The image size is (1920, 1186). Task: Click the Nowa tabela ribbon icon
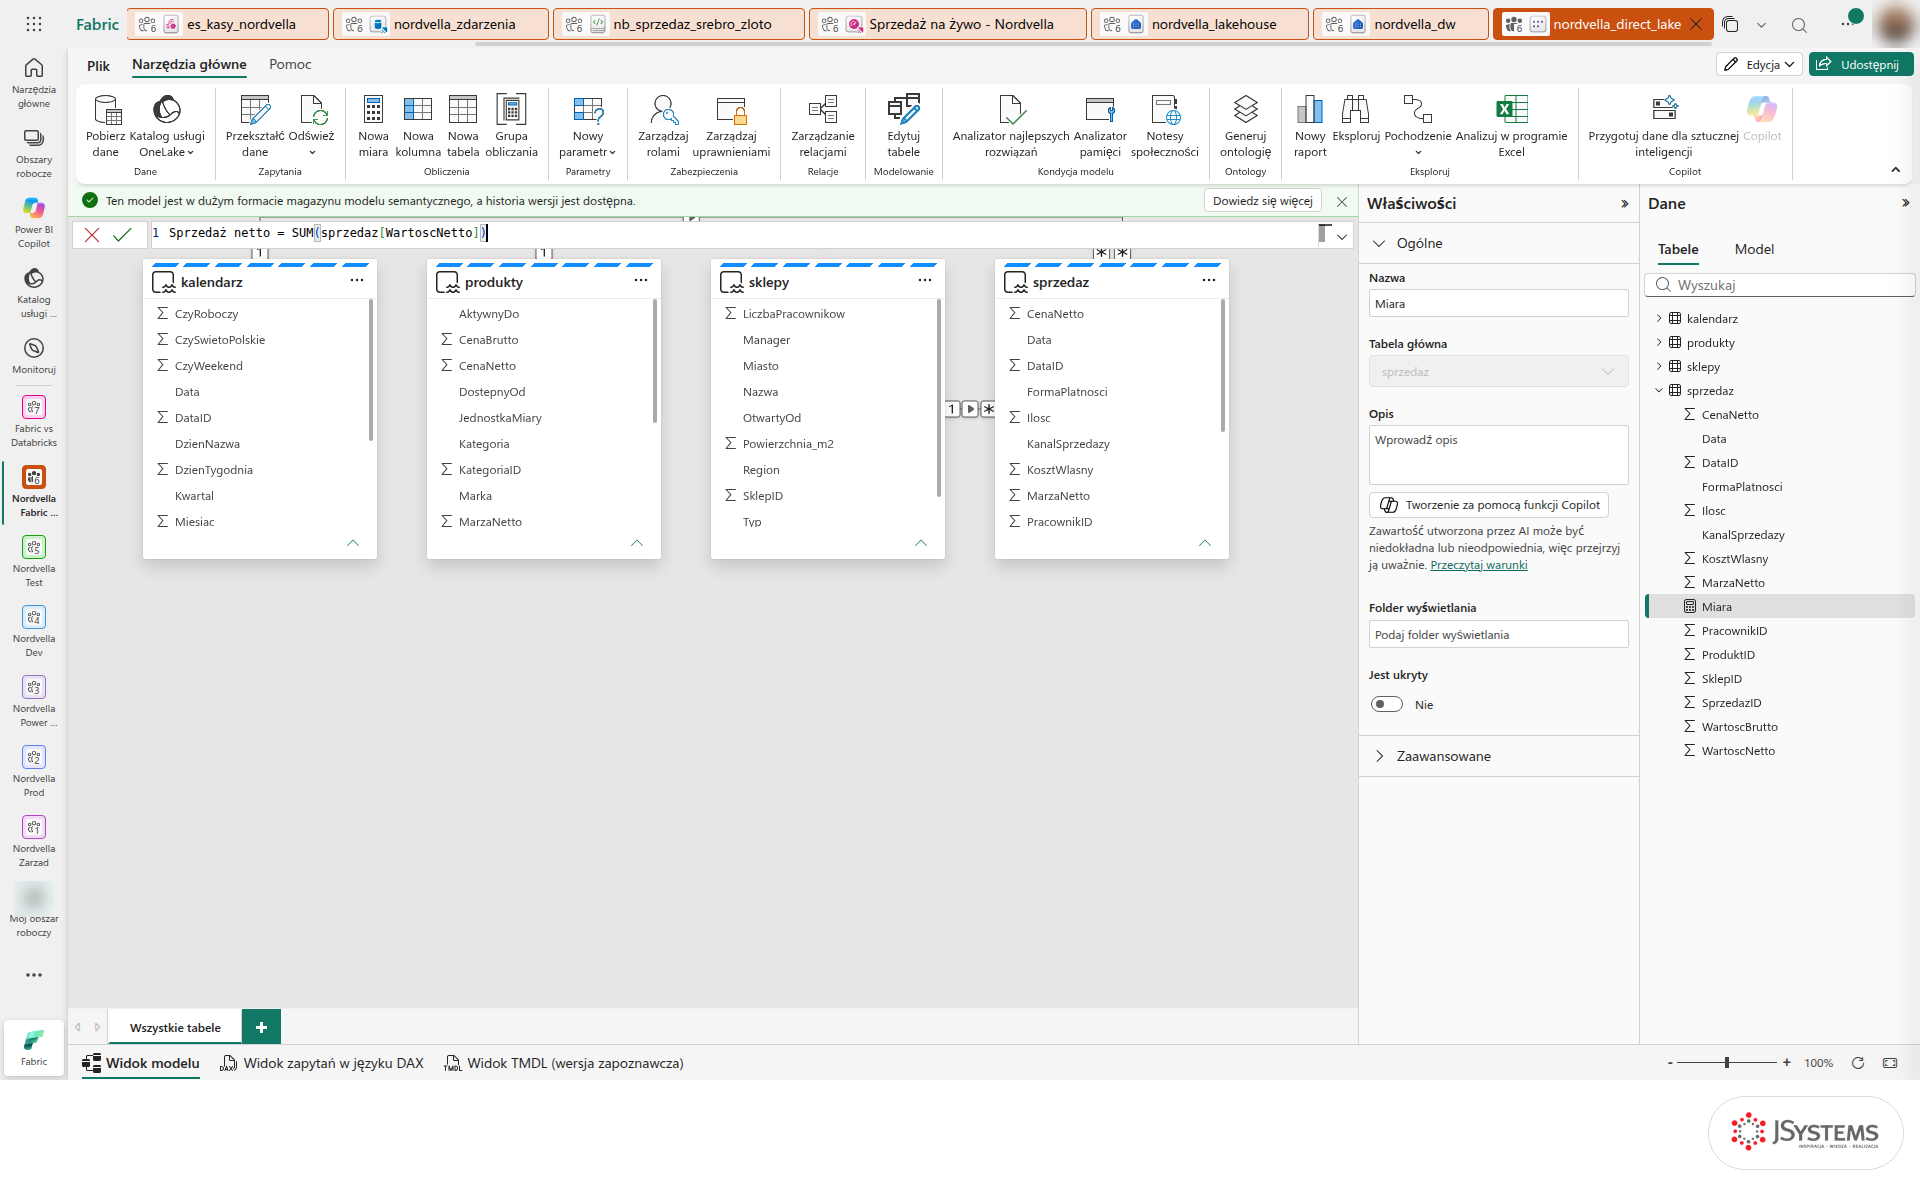click(463, 126)
